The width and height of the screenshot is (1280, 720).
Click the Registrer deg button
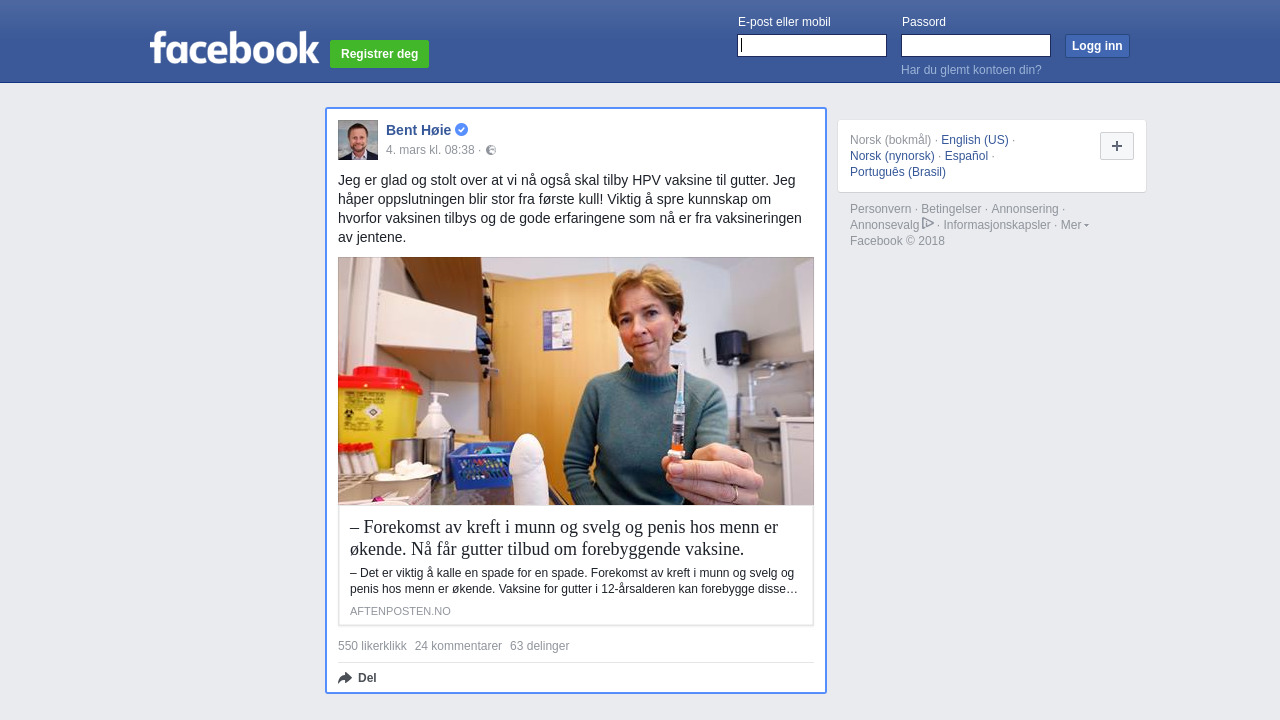click(379, 54)
